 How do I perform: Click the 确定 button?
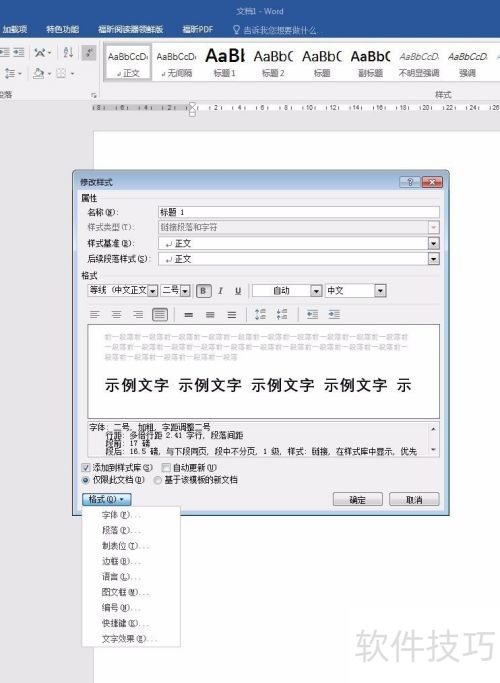click(358, 500)
